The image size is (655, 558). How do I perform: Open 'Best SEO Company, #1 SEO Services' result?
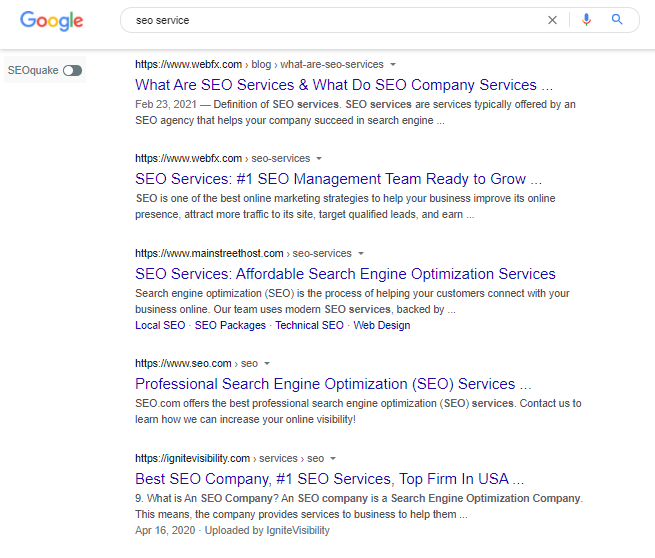coord(329,479)
